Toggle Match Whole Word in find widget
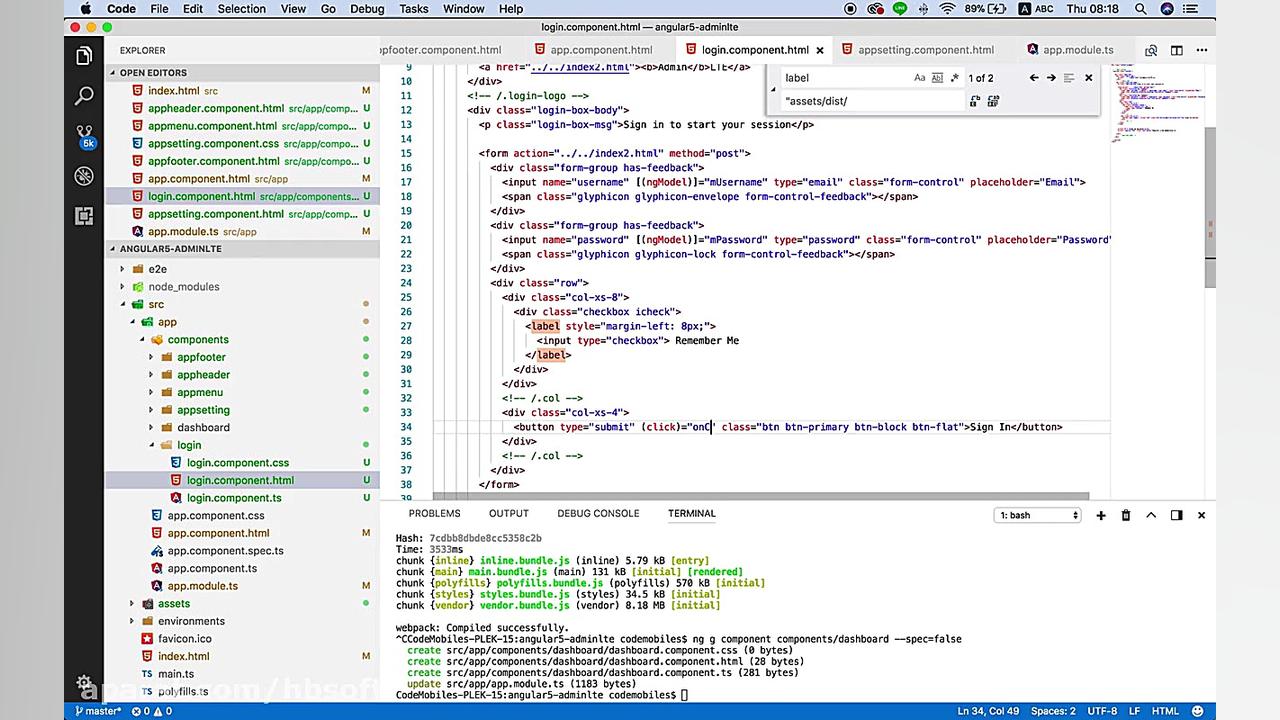The height and width of the screenshot is (720, 1280). [937, 78]
